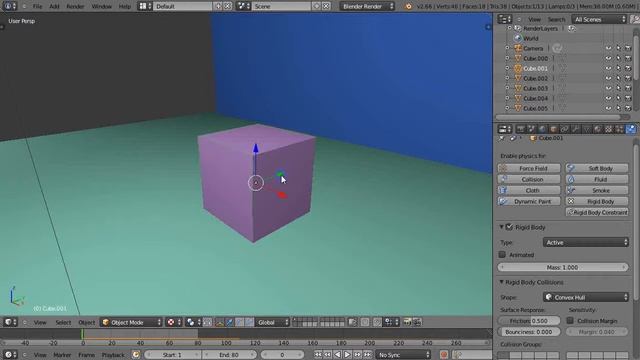Image resolution: width=640 pixels, height=360 pixels.
Task: Open the All Scenes outliner dropdown
Action: (599, 19)
